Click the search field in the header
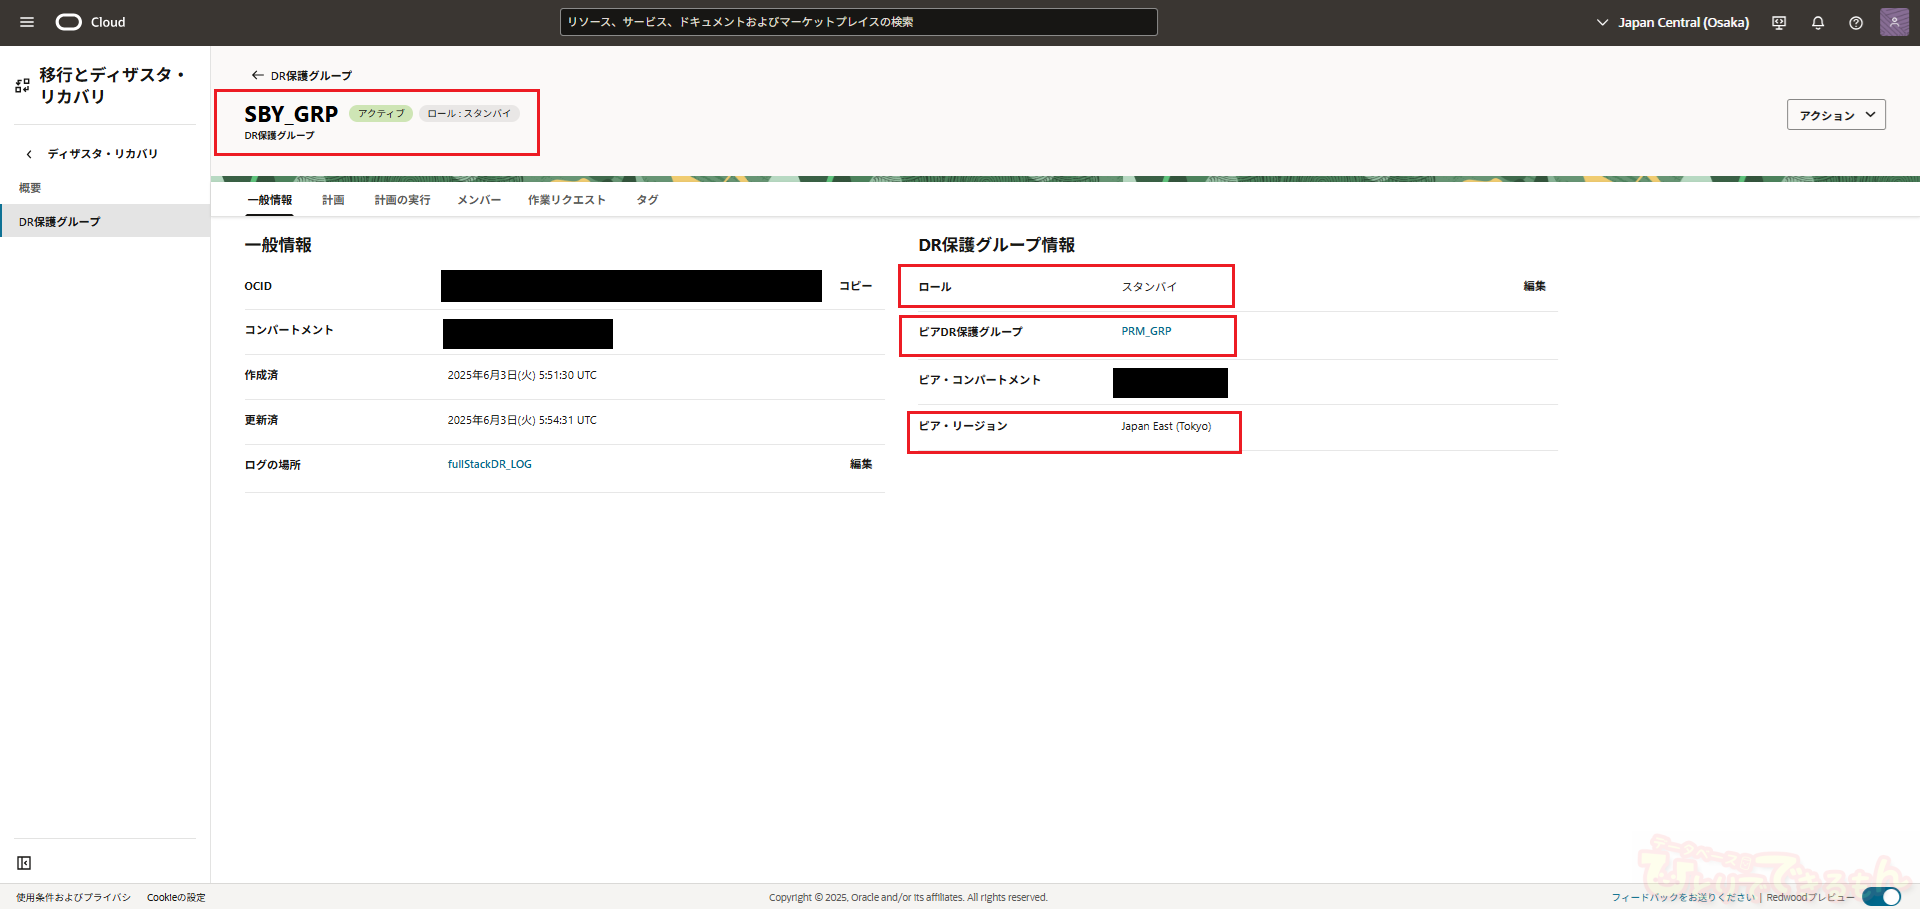Screen dimensions: 1920x909 (x=858, y=22)
